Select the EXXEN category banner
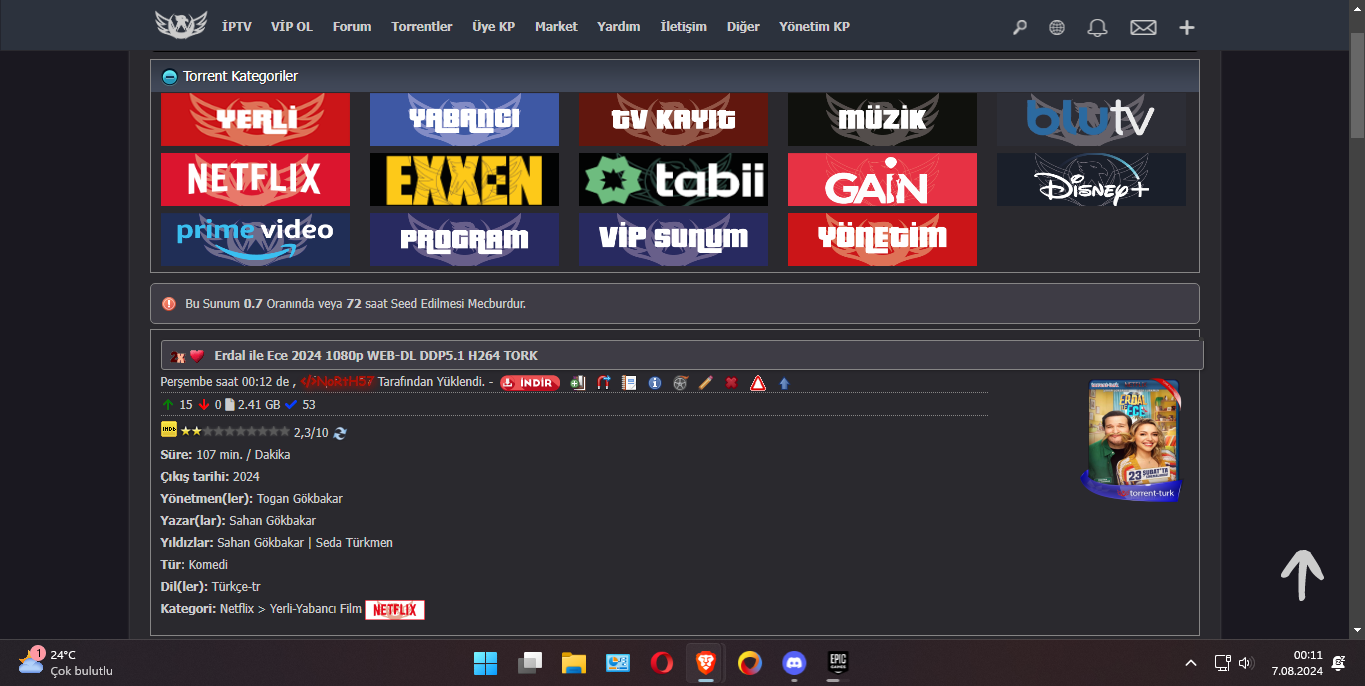The image size is (1365, 686). point(465,180)
